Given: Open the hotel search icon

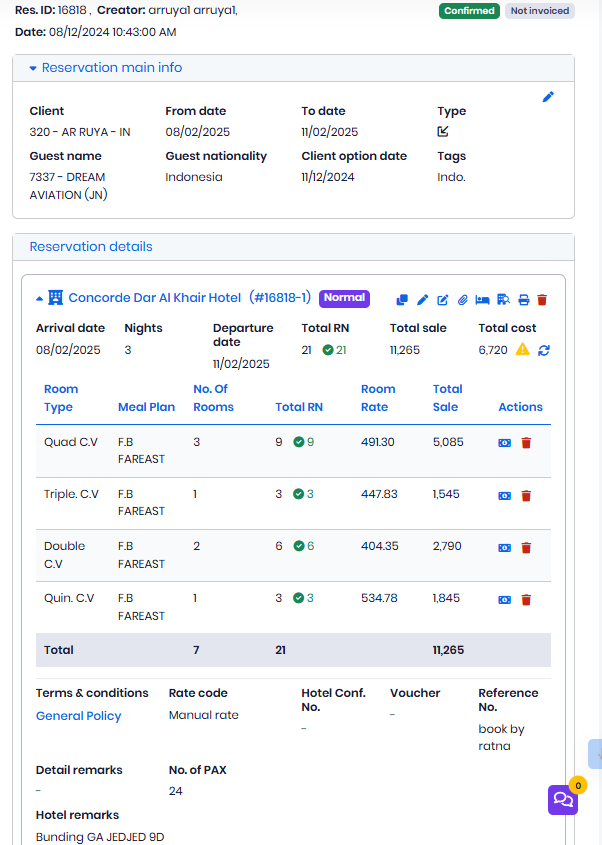Looking at the screenshot, I should pos(503,299).
